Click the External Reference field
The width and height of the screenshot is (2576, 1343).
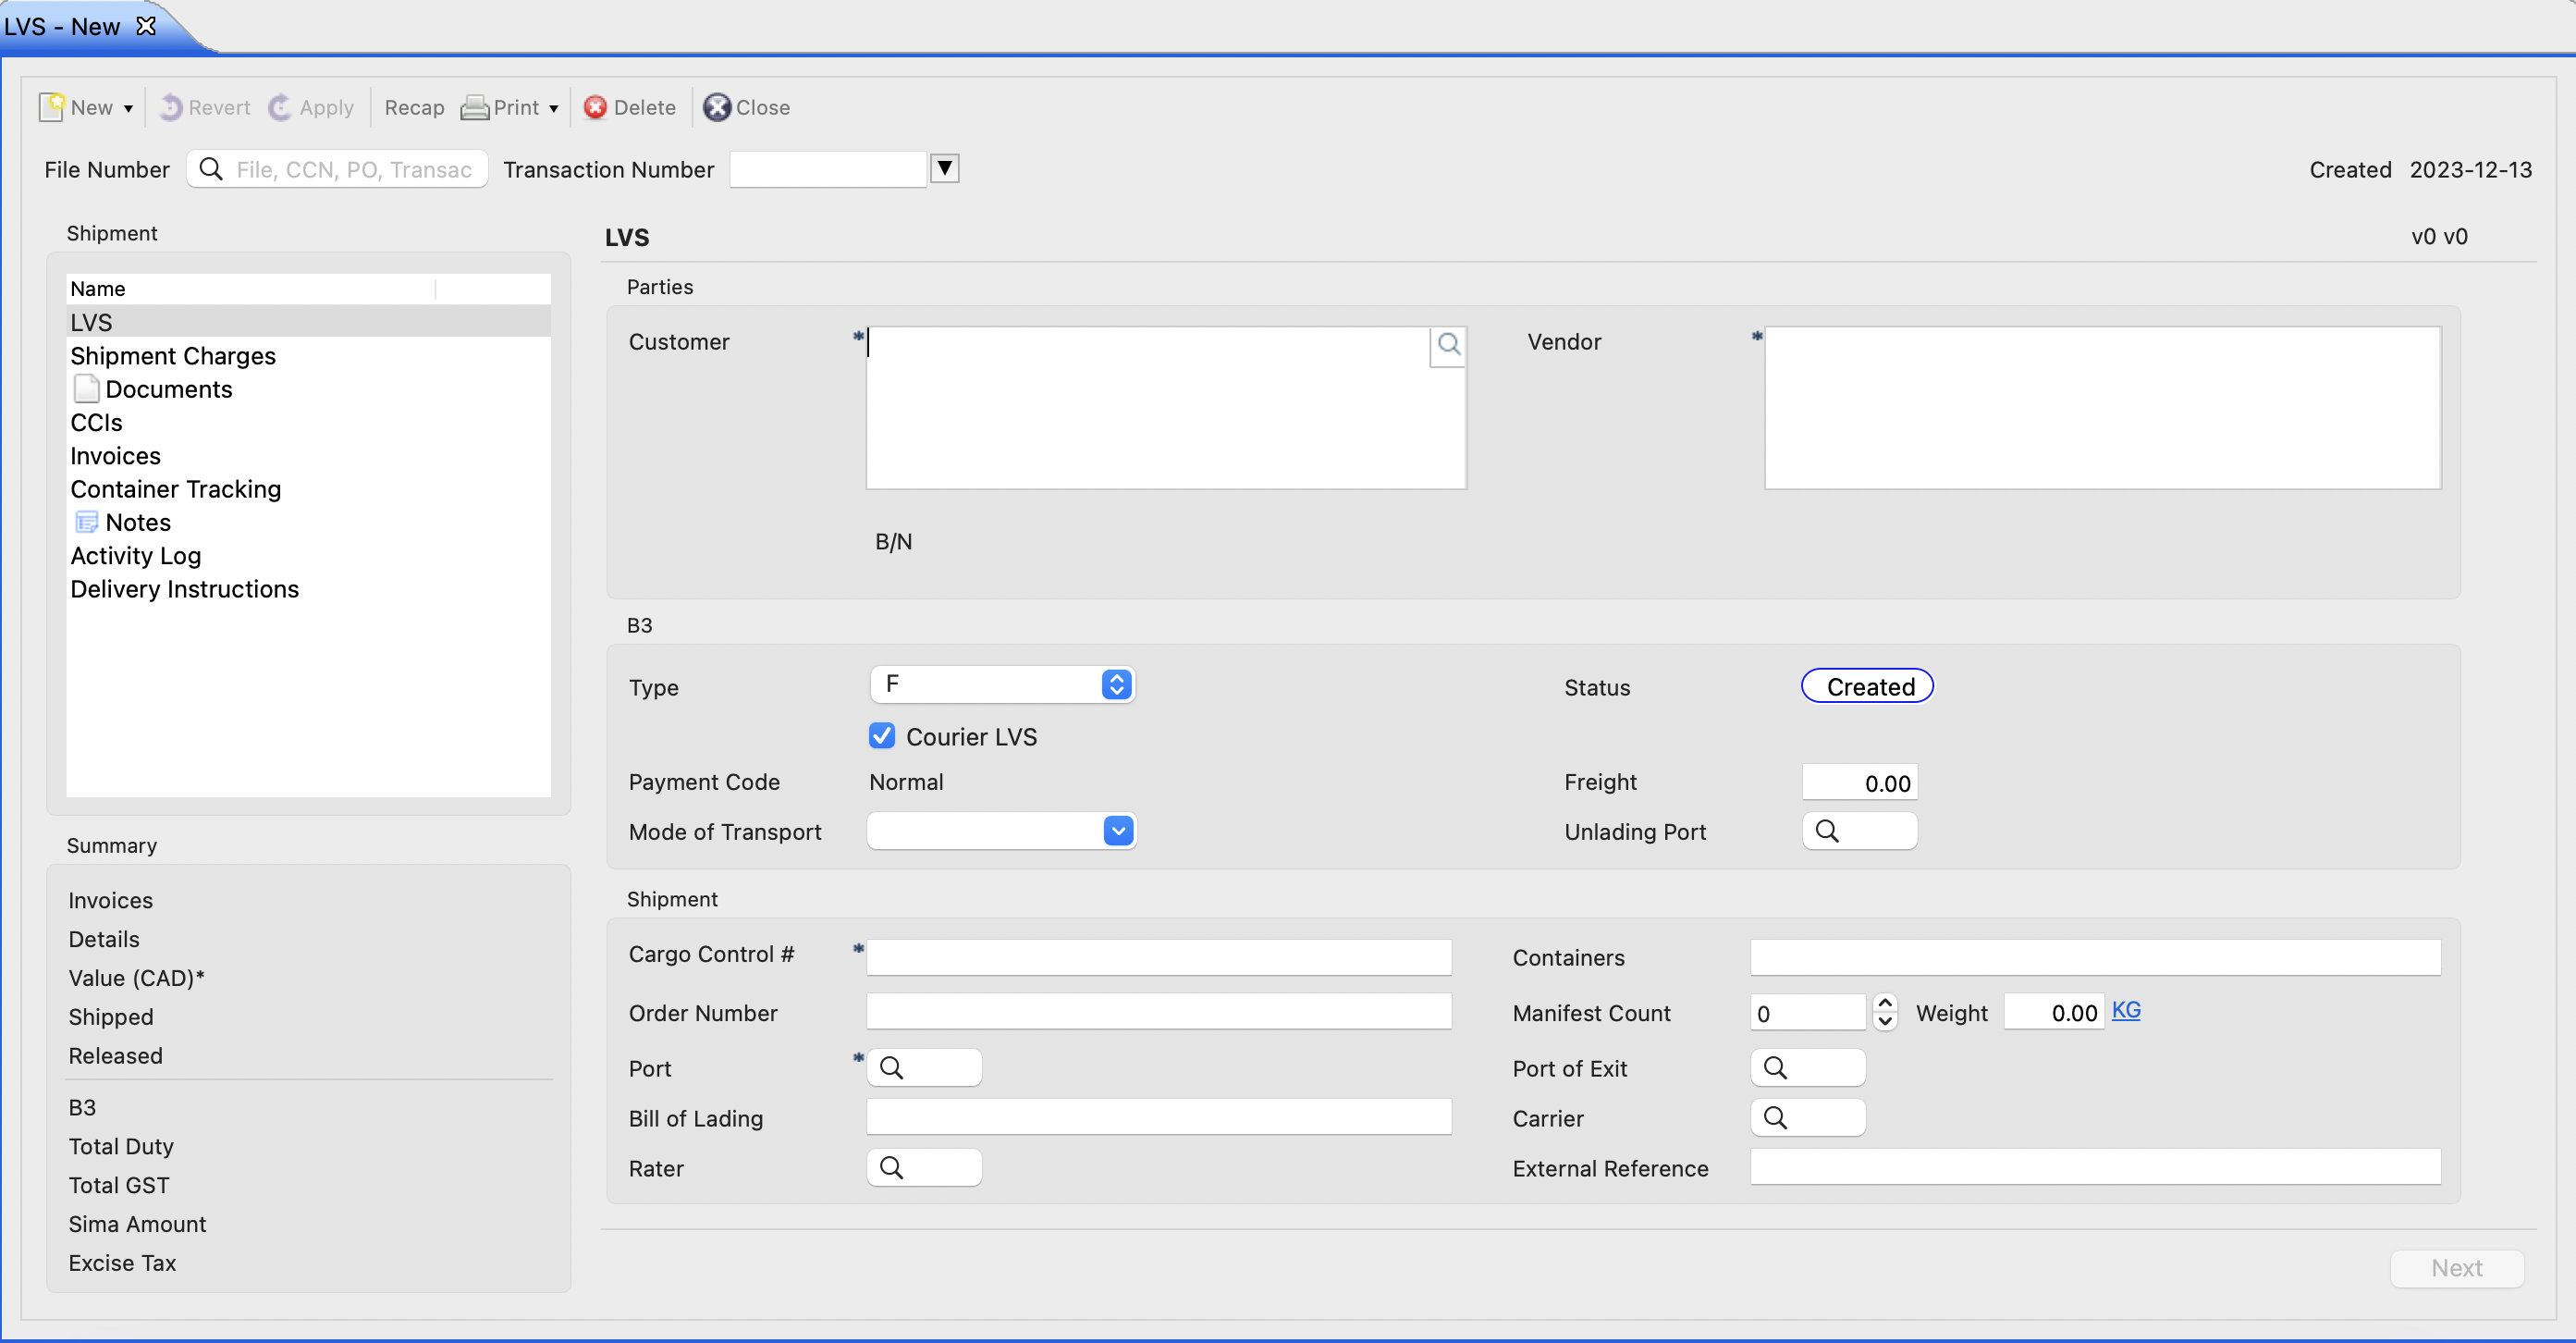(2095, 1167)
